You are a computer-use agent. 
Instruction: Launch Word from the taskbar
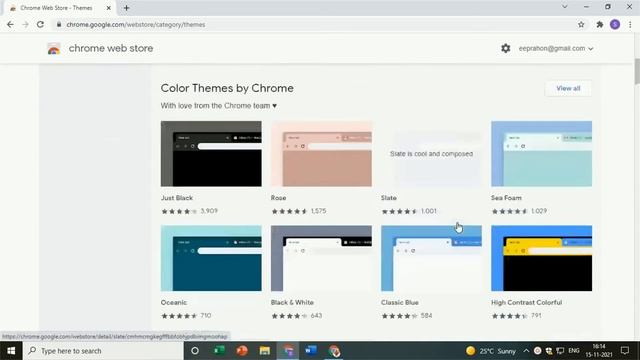(x=311, y=351)
